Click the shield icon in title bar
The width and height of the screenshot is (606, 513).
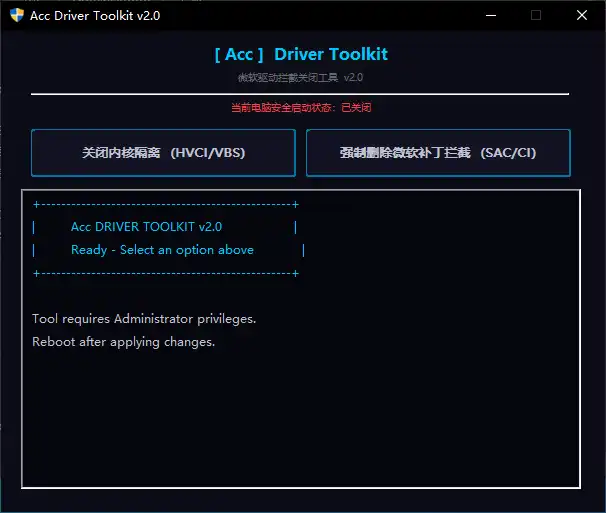(17, 15)
